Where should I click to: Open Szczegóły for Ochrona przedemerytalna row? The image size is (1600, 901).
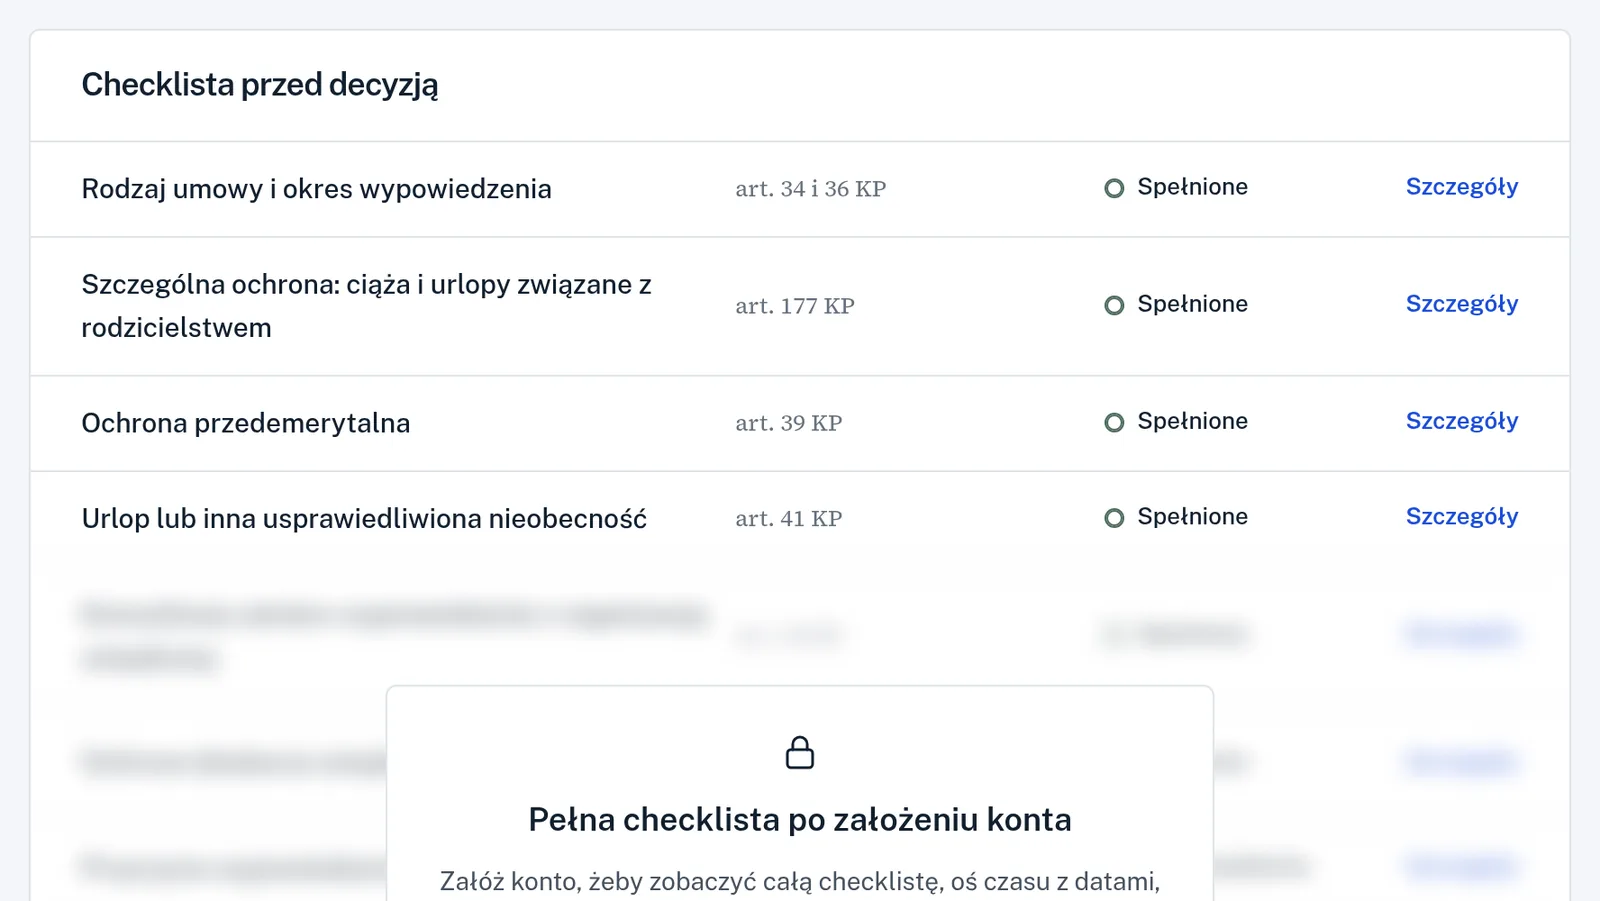pos(1461,421)
